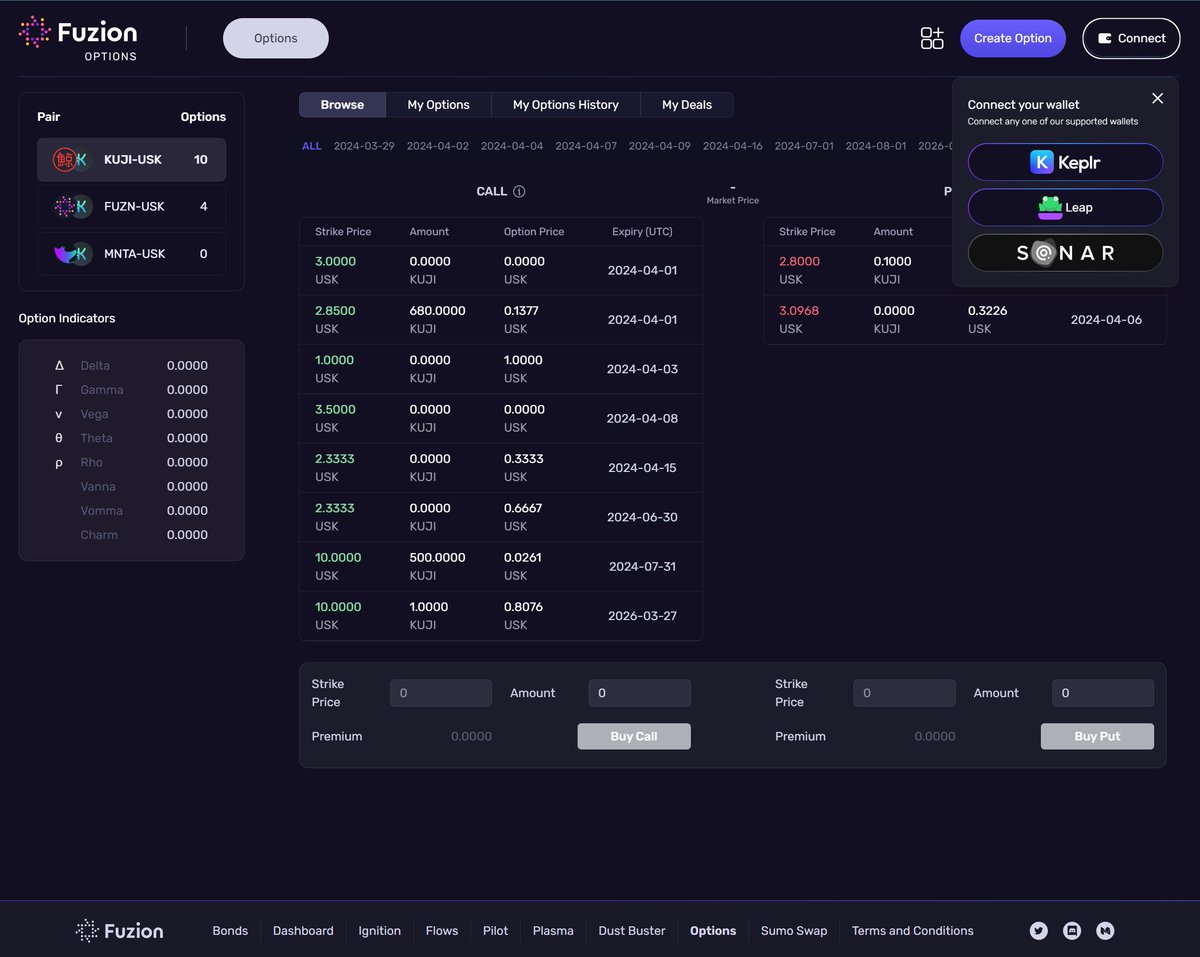Open Flows link in footer
Viewport: 1200px width, 957px height.
442,931
